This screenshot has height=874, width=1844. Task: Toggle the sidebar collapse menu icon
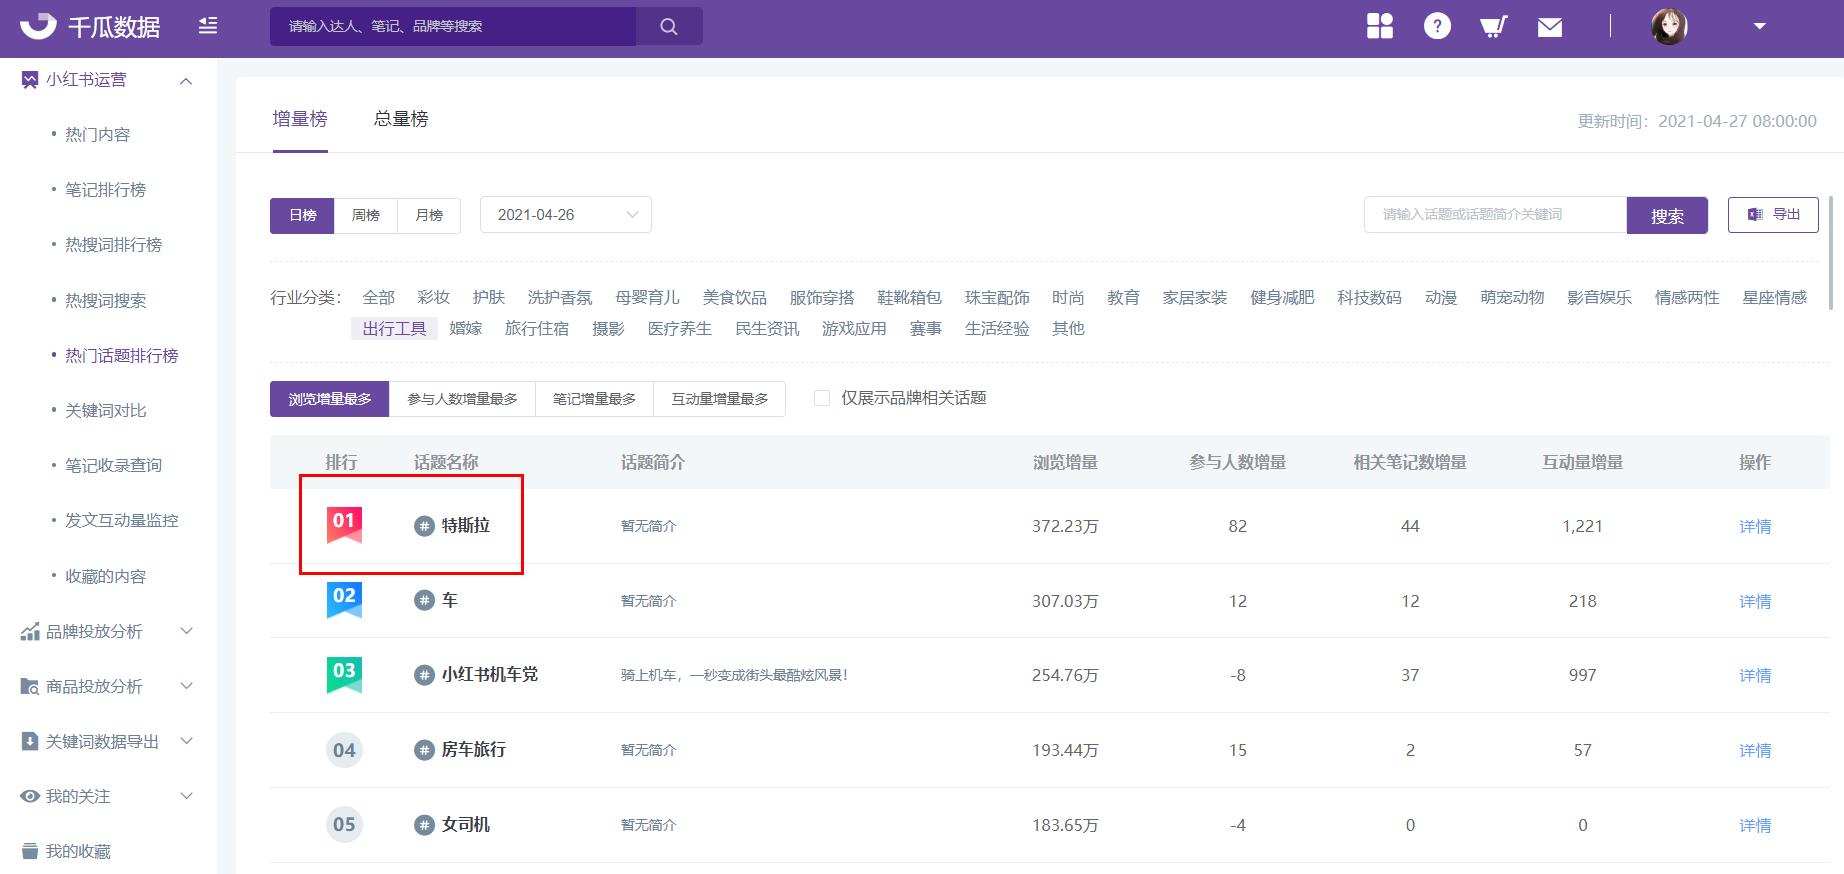click(208, 26)
